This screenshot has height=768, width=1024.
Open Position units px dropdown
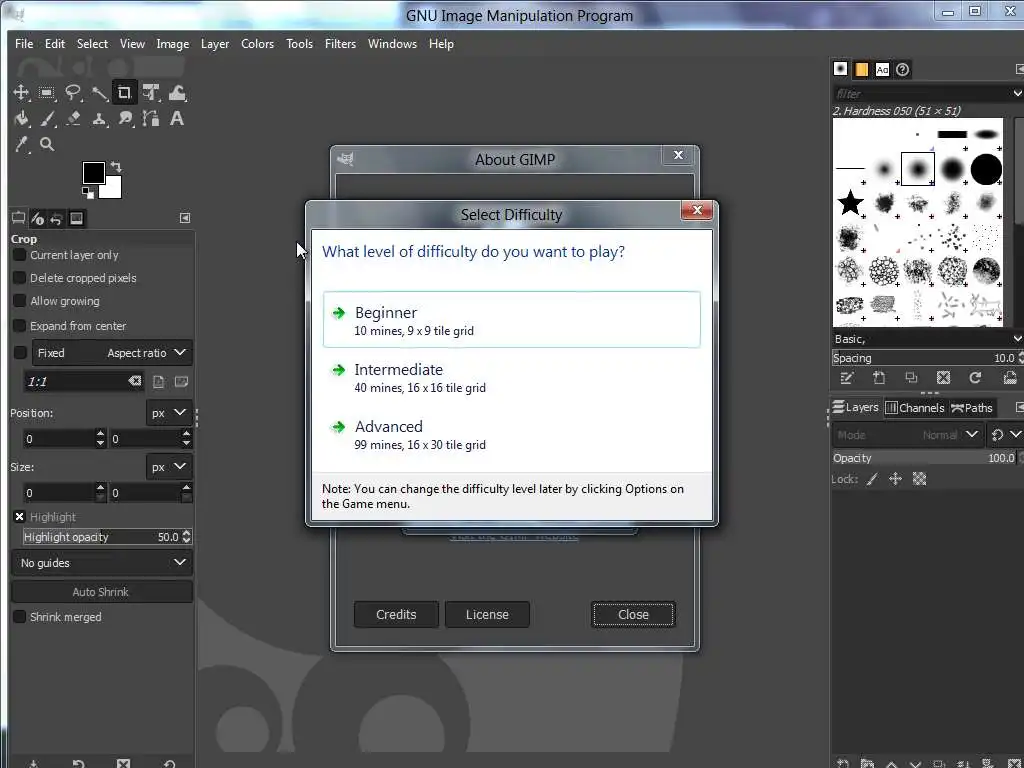point(168,413)
